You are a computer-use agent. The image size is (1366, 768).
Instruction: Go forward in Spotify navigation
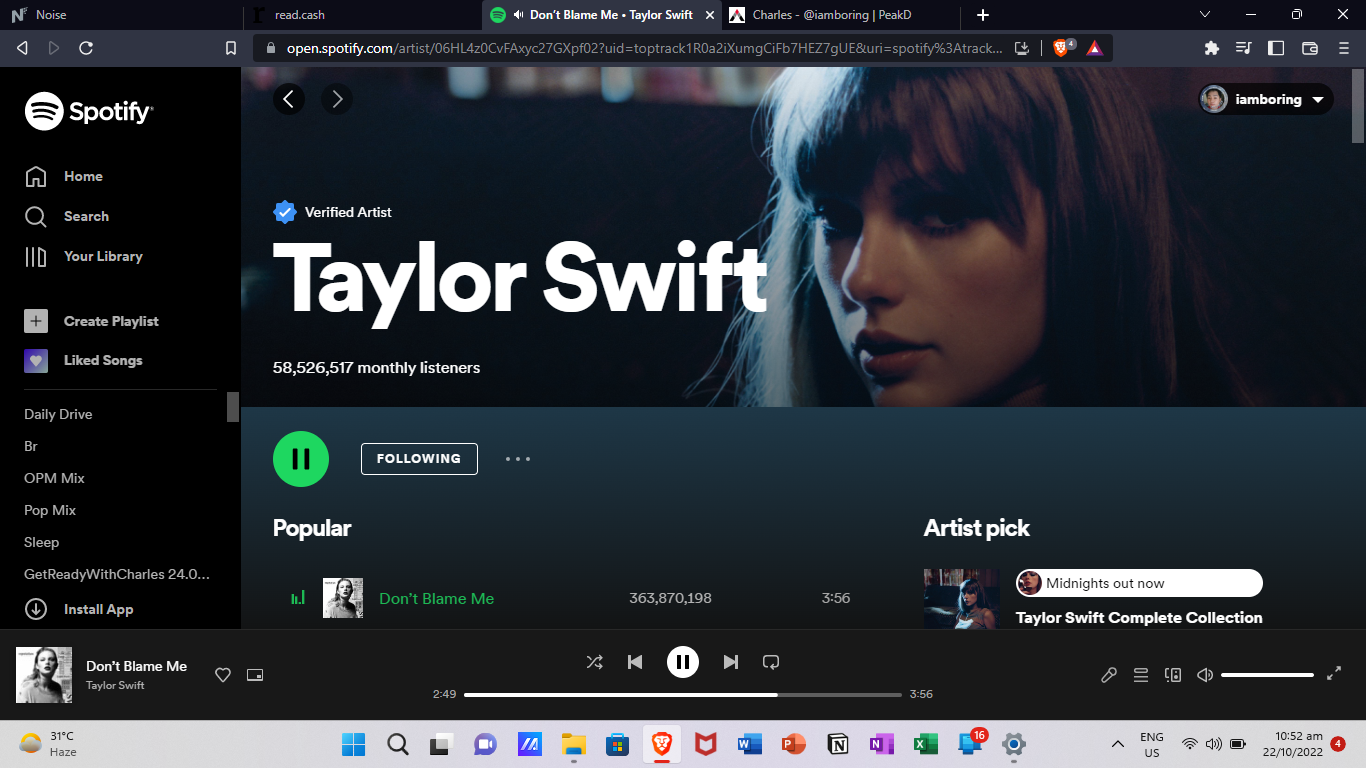point(337,98)
